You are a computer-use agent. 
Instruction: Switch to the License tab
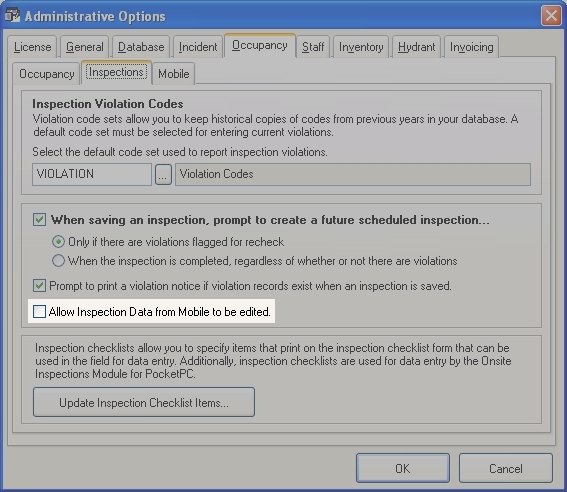32,47
